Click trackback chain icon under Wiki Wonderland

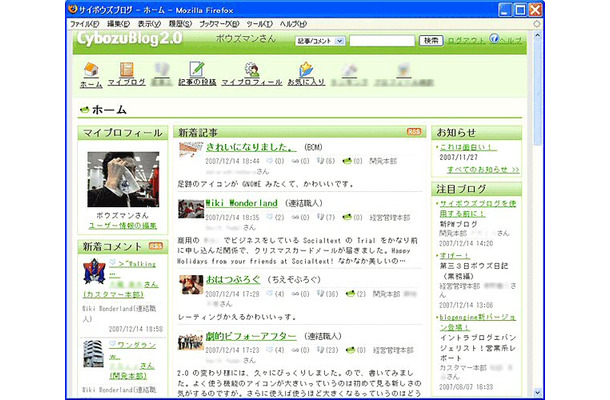click(x=295, y=217)
